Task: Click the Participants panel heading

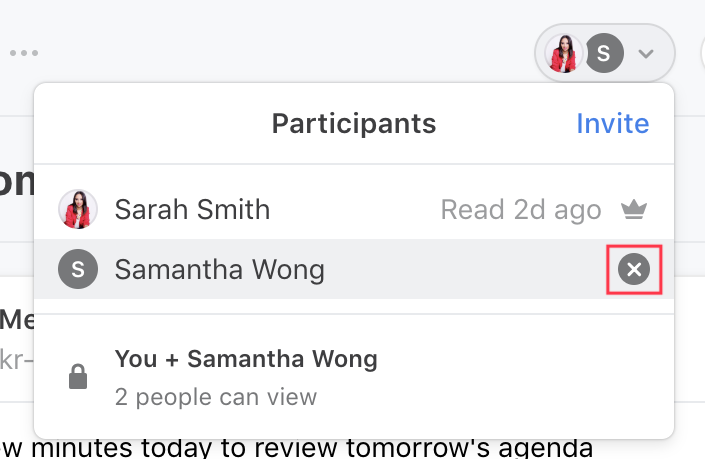Action: [354, 123]
